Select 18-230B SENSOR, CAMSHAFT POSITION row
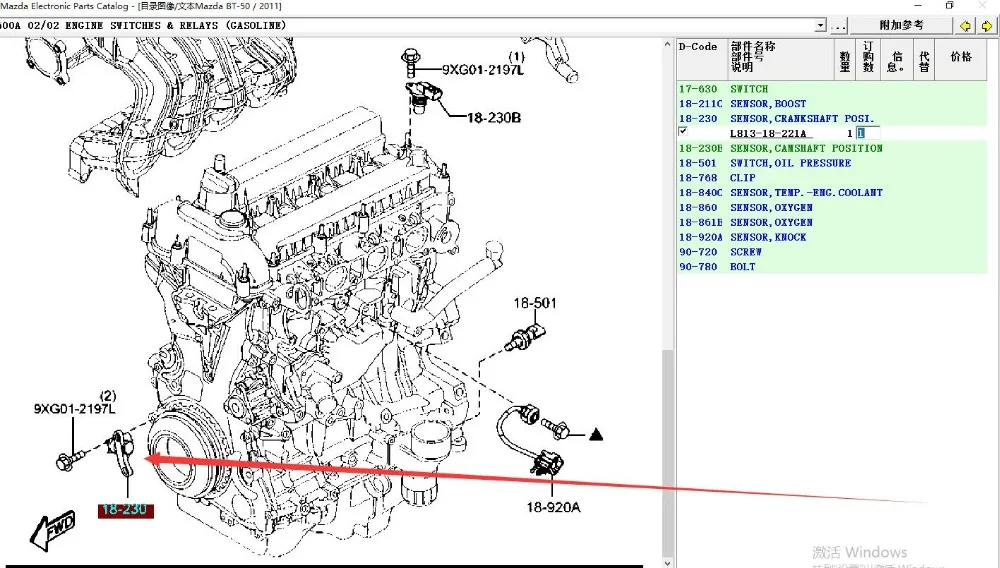 click(x=832, y=148)
